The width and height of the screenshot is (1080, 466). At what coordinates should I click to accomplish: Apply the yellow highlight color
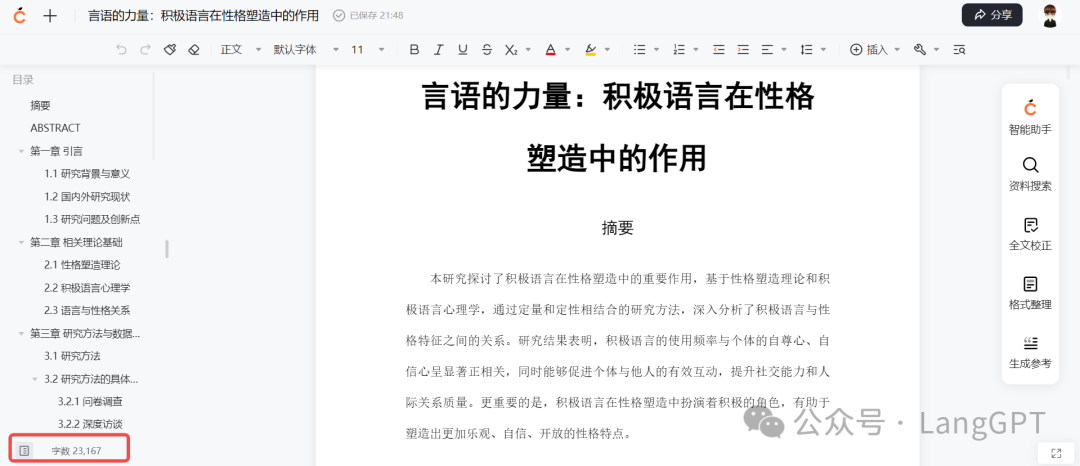point(590,50)
